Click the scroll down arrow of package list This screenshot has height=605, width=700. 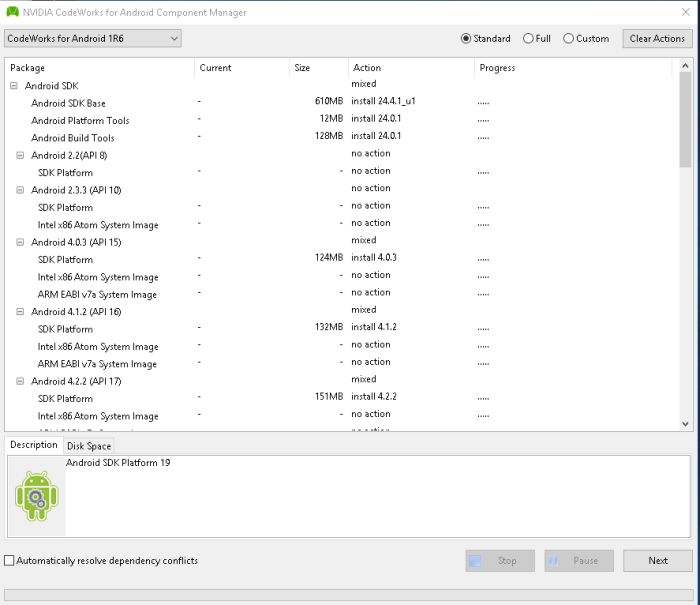click(685, 424)
